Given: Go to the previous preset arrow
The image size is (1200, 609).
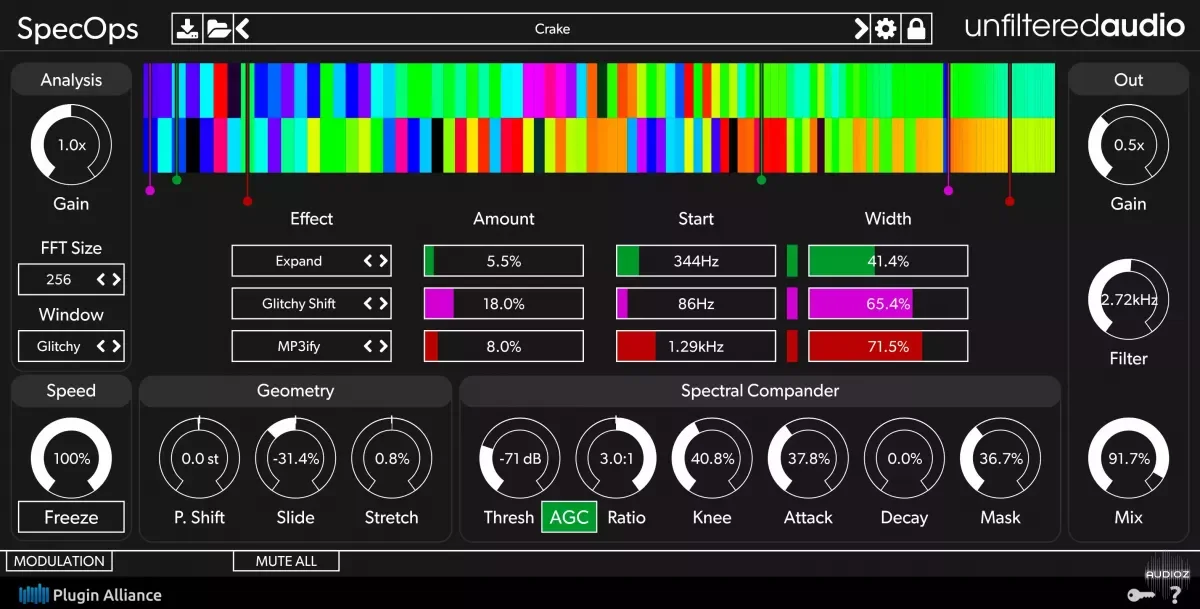Looking at the screenshot, I should point(242,29).
